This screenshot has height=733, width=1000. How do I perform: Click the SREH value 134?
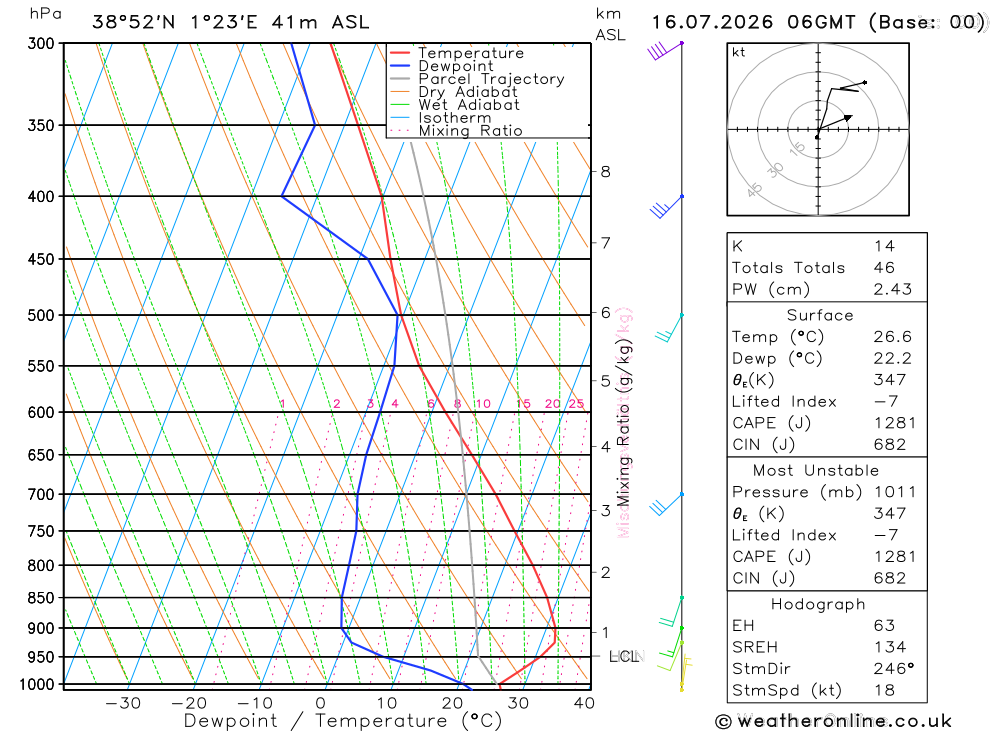[891, 648]
